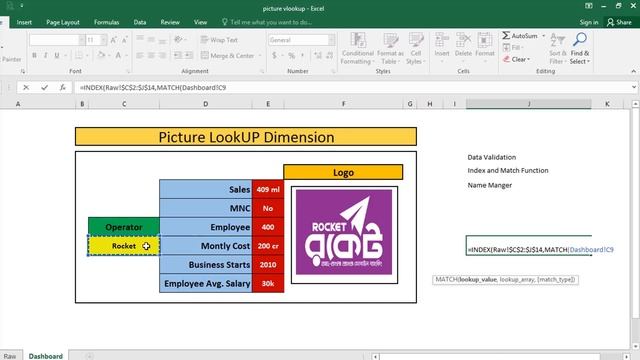Open the font size dropdown
The height and width of the screenshot is (360, 640).
click(104, 40)
